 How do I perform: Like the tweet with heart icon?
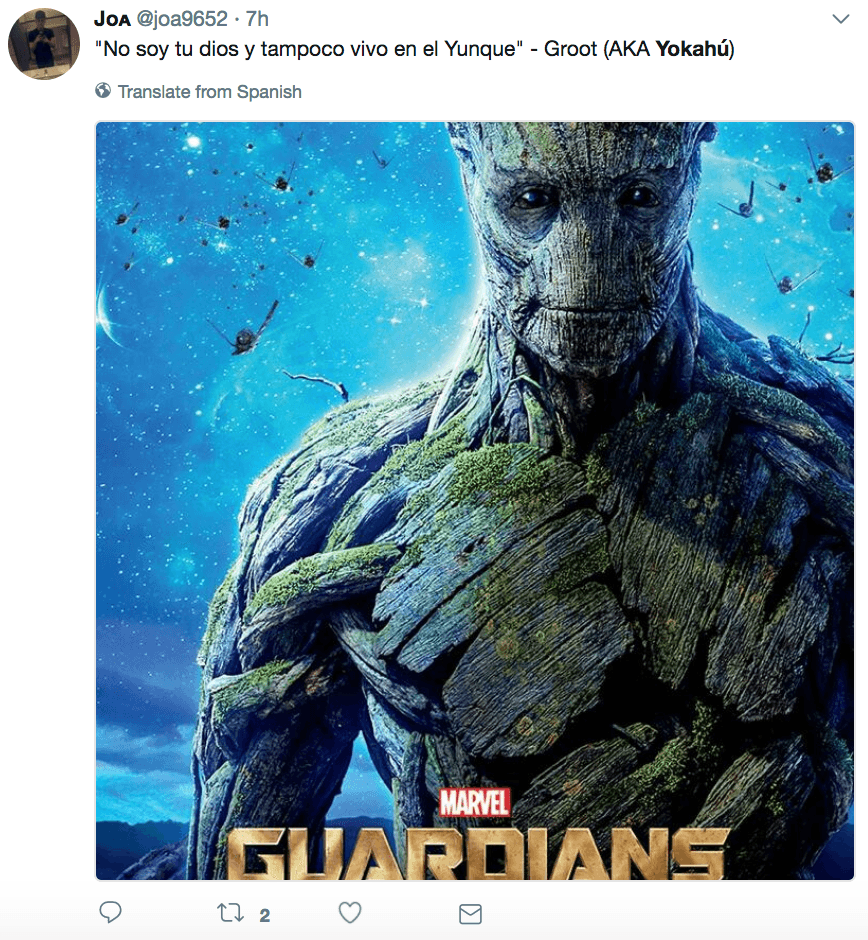click(349, 912)
